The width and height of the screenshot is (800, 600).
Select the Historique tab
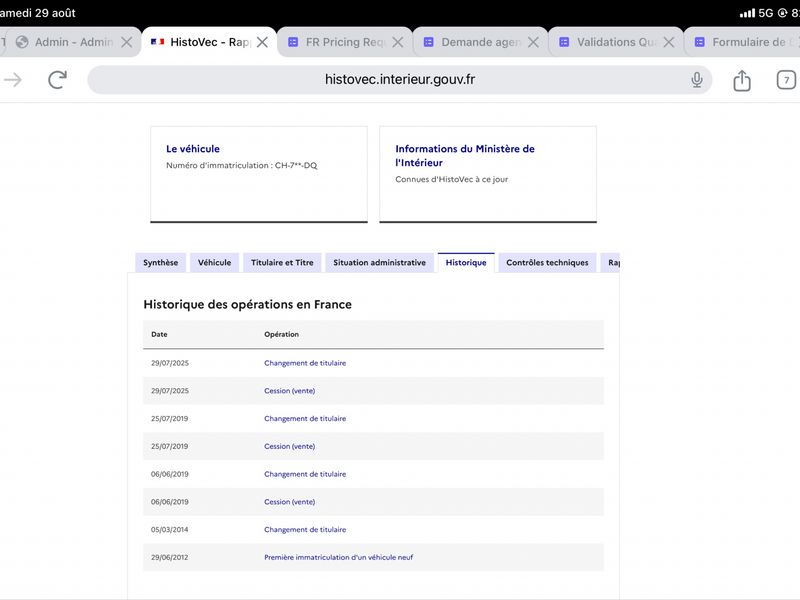(x=466, y=263)
